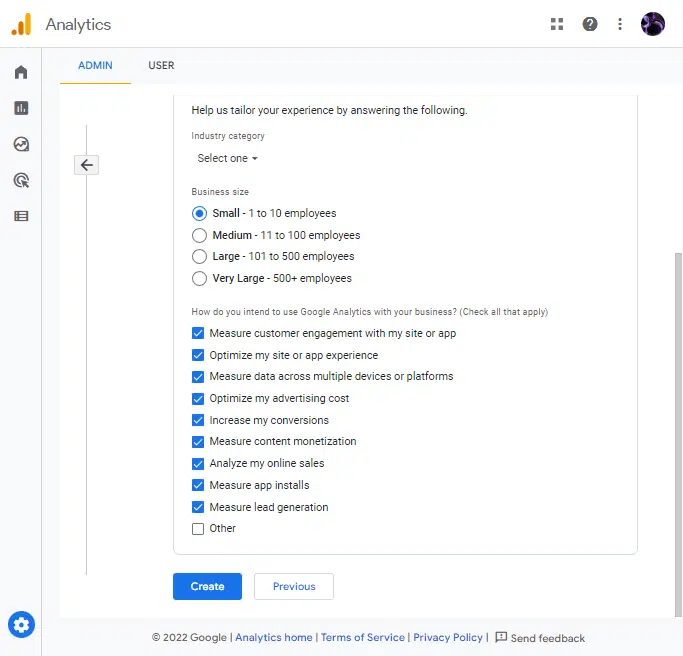Uncheck Optimize my site or app experience
Viewport: 683px width, 656px height.
(x=198, y=355)
